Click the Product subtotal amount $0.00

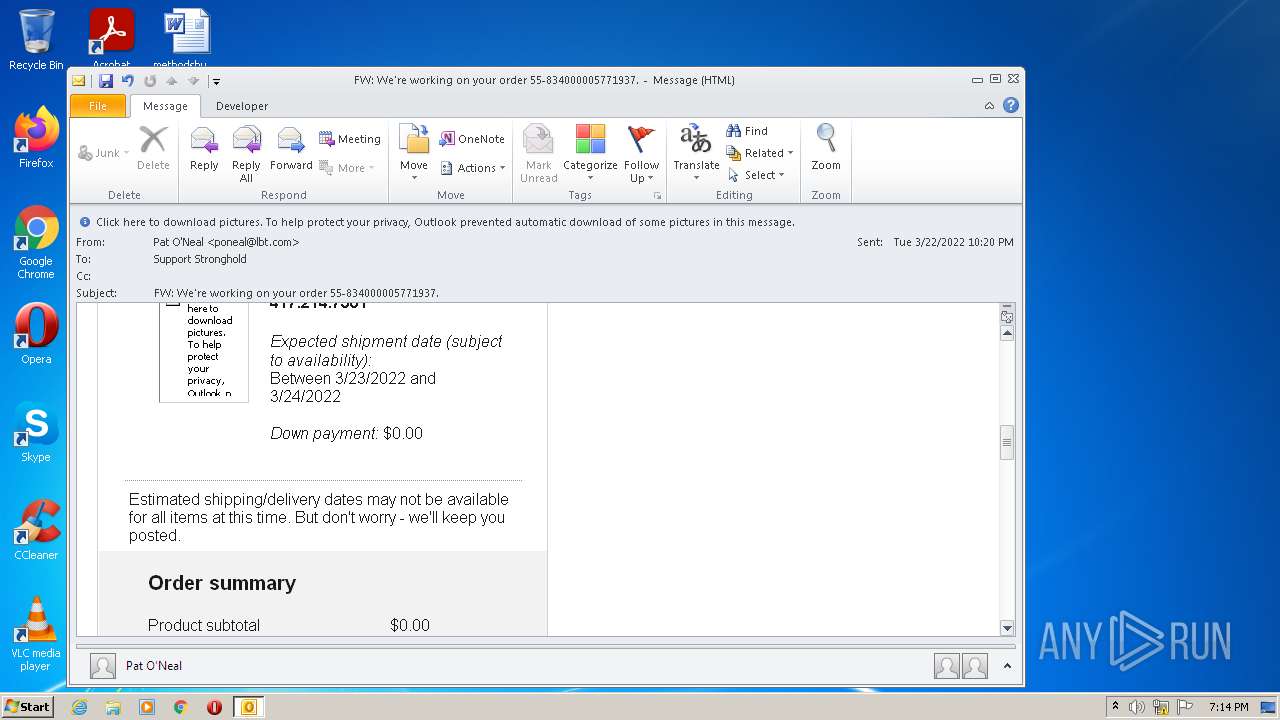pyautogui.click(x=410, y=625)
